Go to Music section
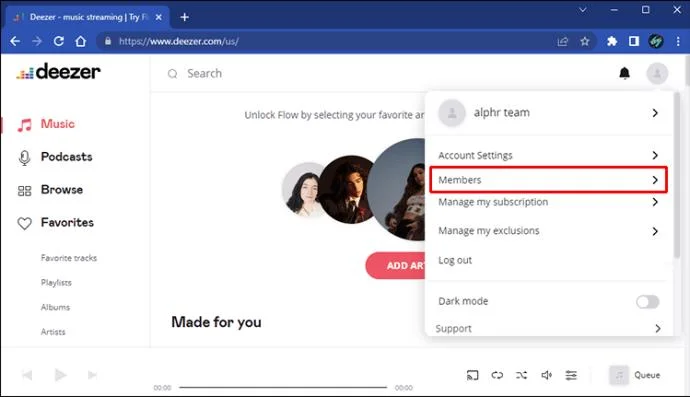690x397 pixels. point(58,124)
